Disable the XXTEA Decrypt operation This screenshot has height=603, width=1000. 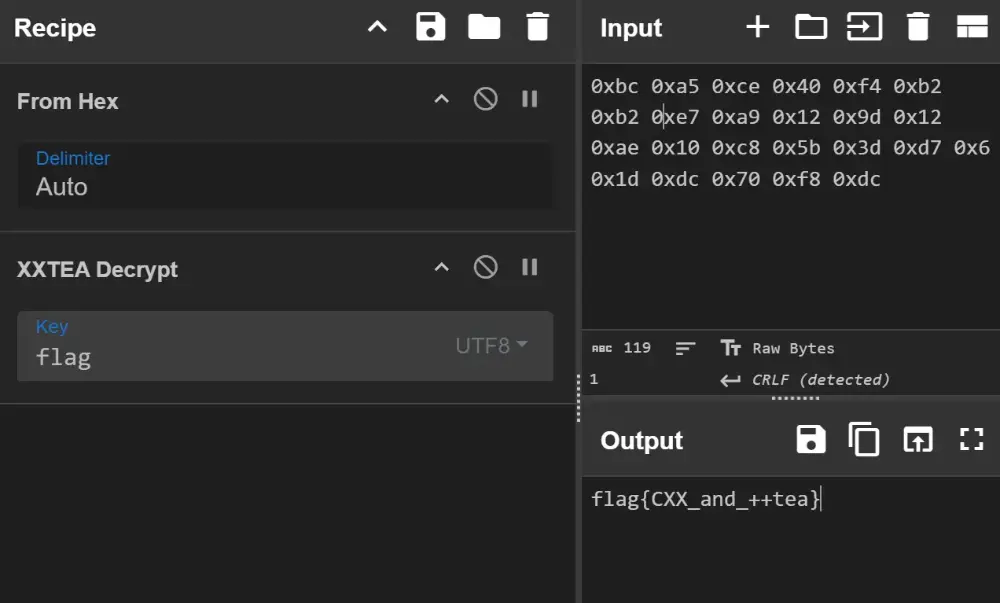(486, 267)
